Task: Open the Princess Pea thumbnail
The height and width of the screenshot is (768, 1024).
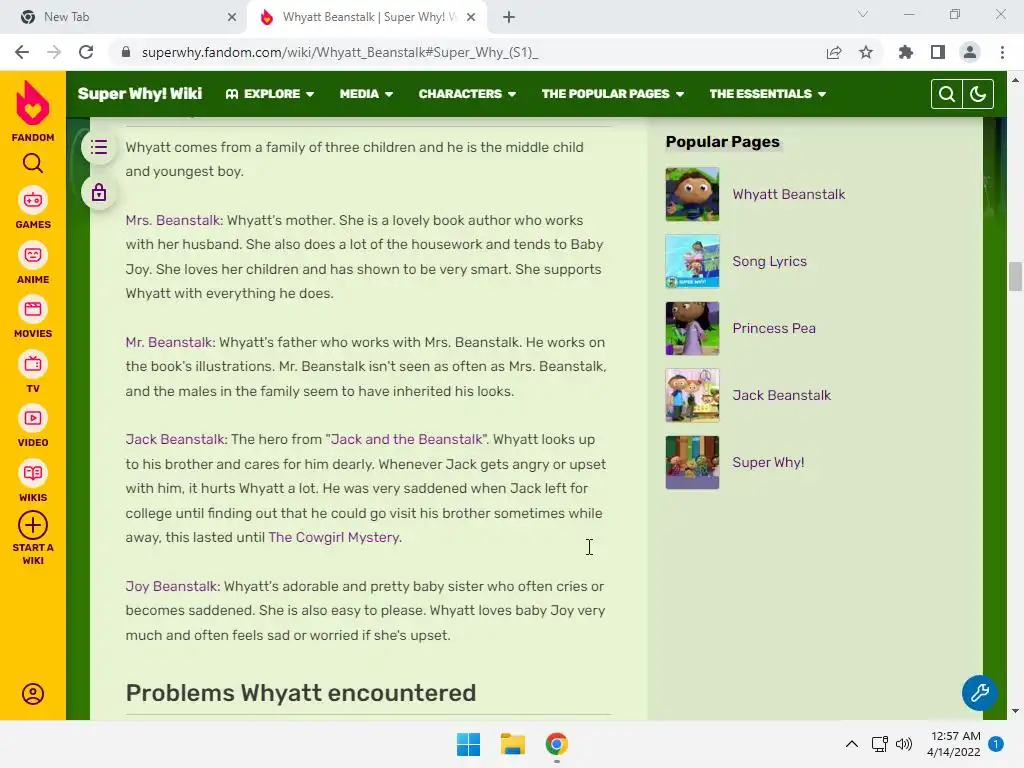Action: (692, 328)
